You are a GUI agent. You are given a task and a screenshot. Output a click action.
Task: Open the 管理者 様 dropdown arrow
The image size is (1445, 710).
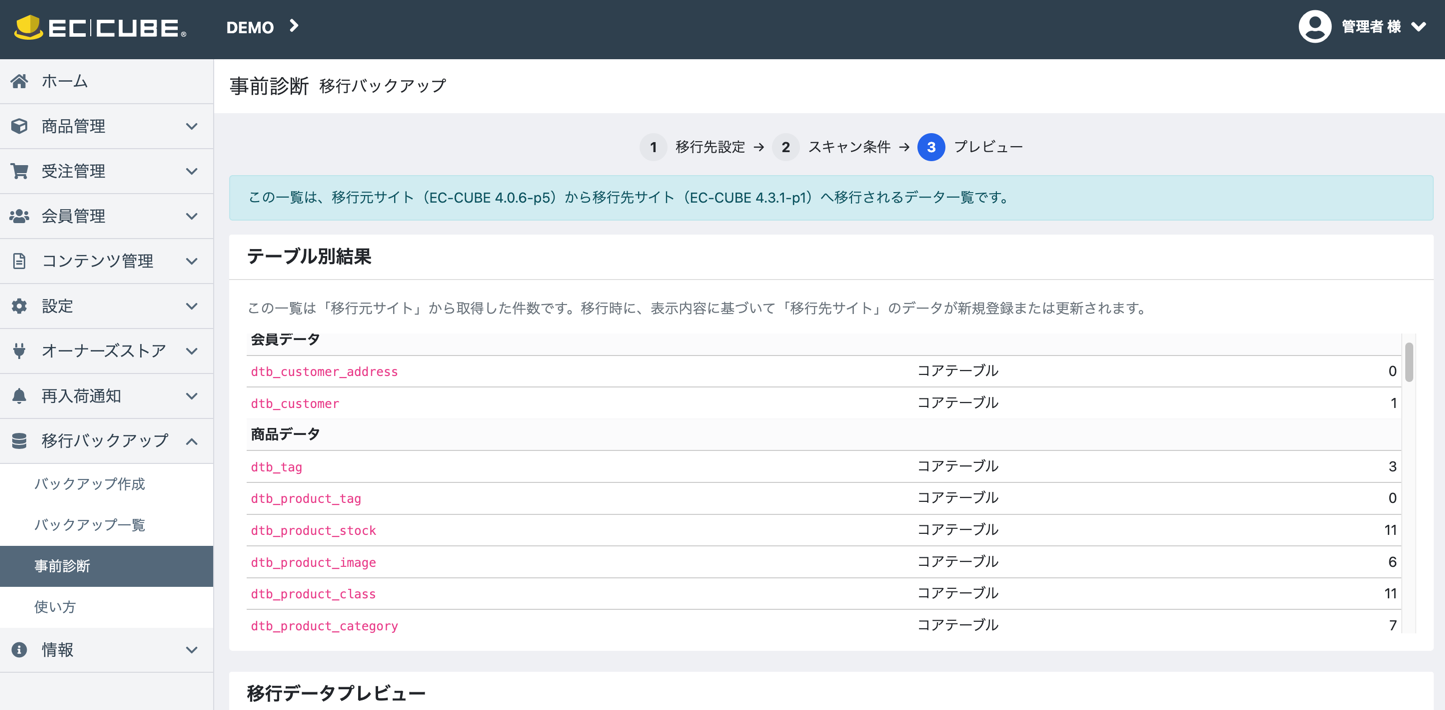point(1418,27)
